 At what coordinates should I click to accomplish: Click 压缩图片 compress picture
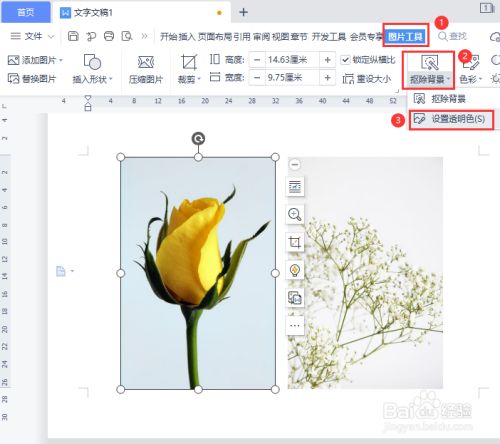click(146, 69)
